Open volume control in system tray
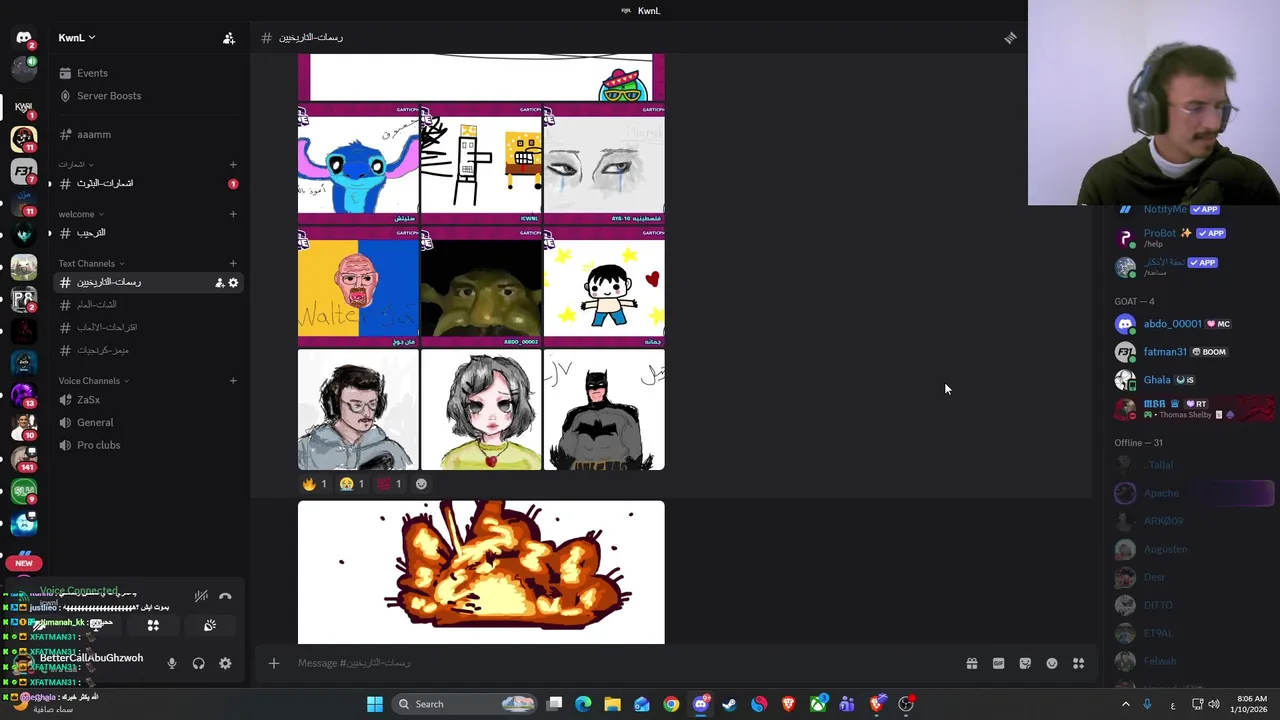Image resolution: width=1280 pixels, height=720 pixels. pyautogui.click(x=1214, y=704)
